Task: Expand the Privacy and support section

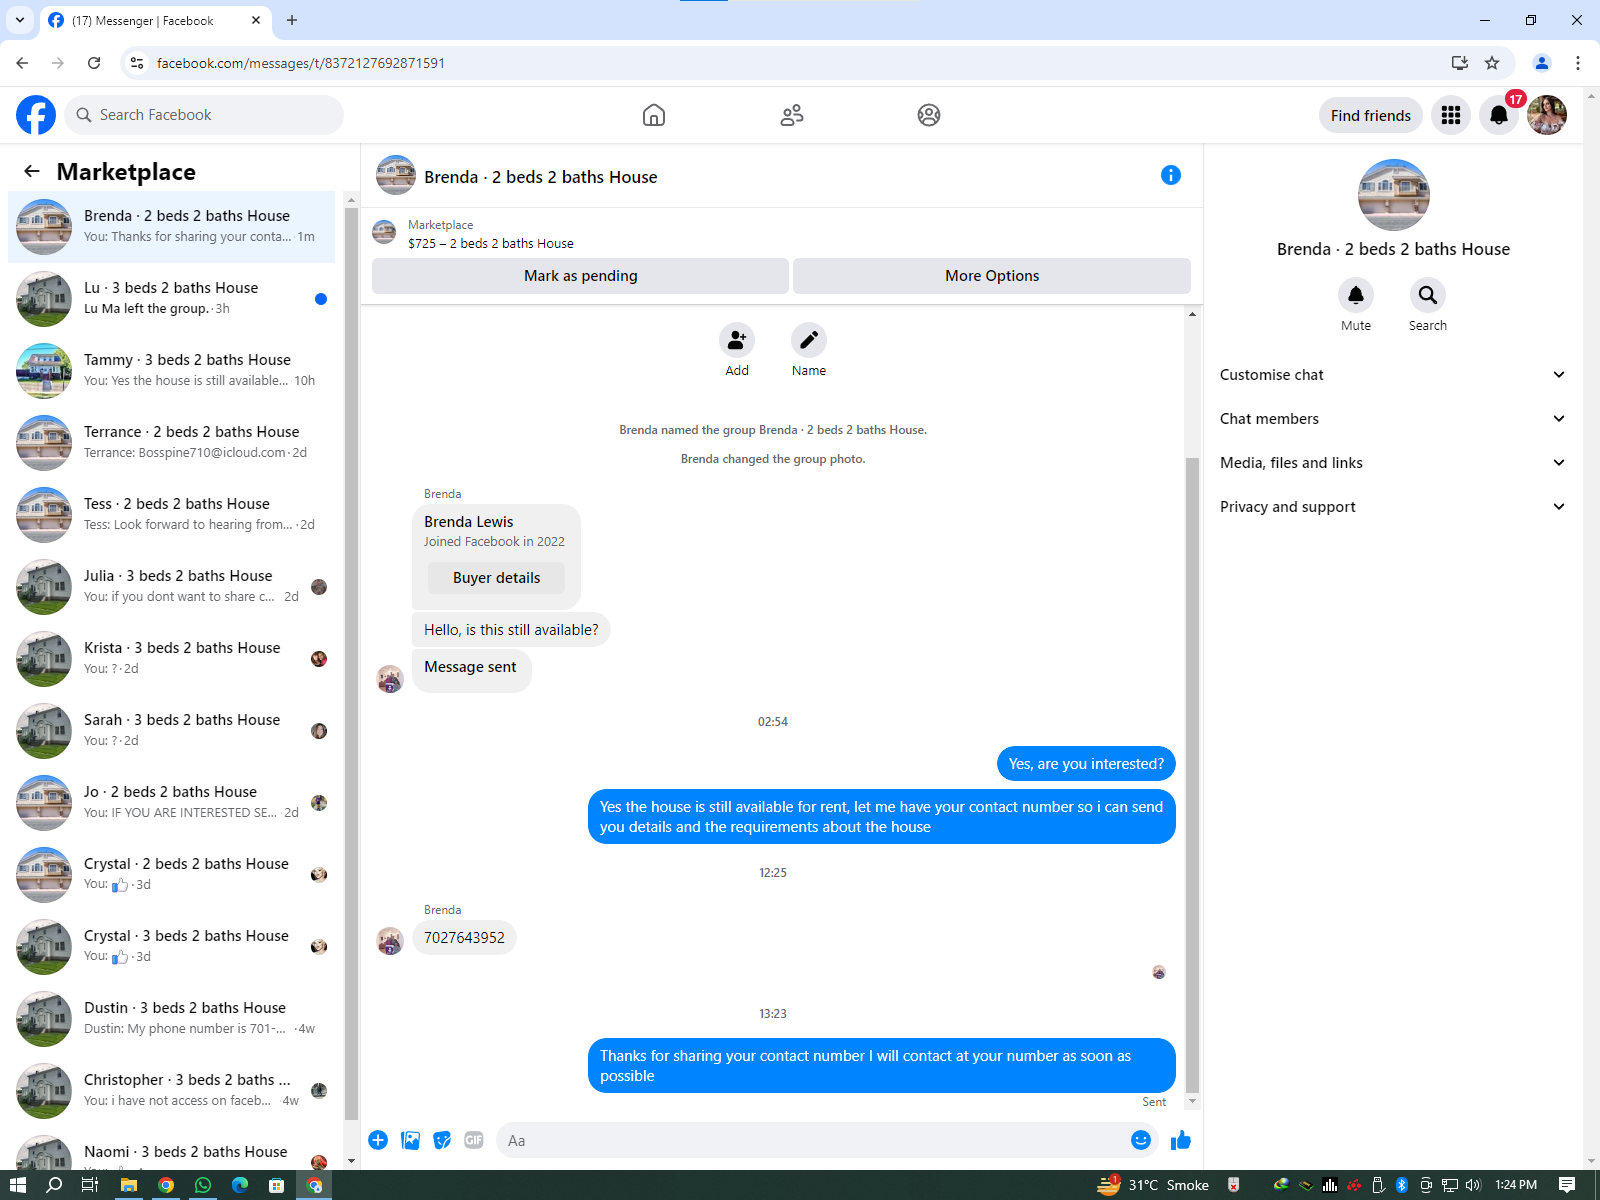Action: tap(1392, 507)
